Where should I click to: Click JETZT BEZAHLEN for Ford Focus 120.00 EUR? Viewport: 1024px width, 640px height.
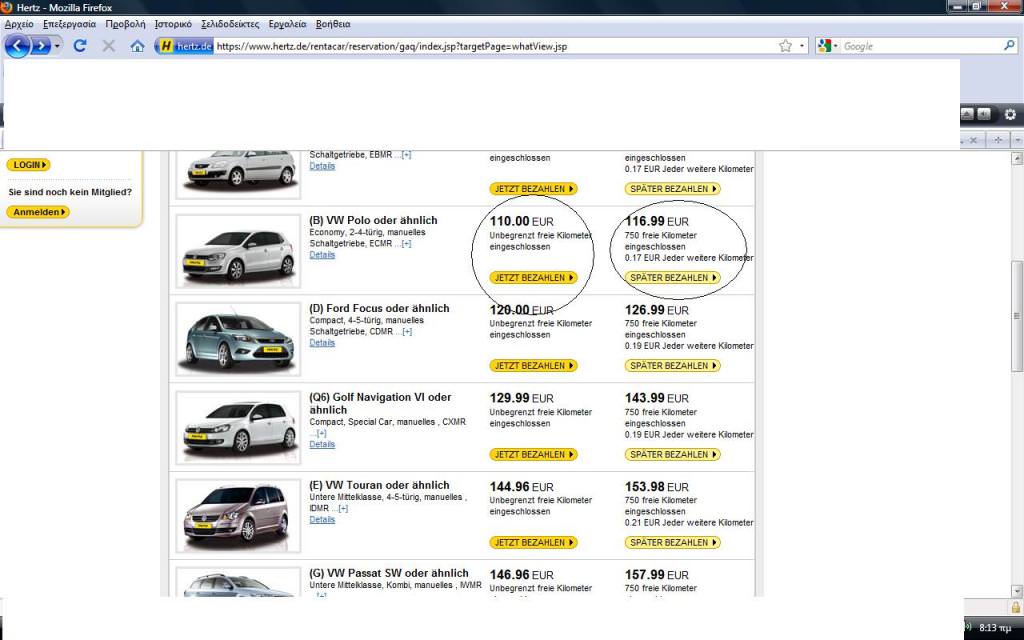(x=534, y=366)
